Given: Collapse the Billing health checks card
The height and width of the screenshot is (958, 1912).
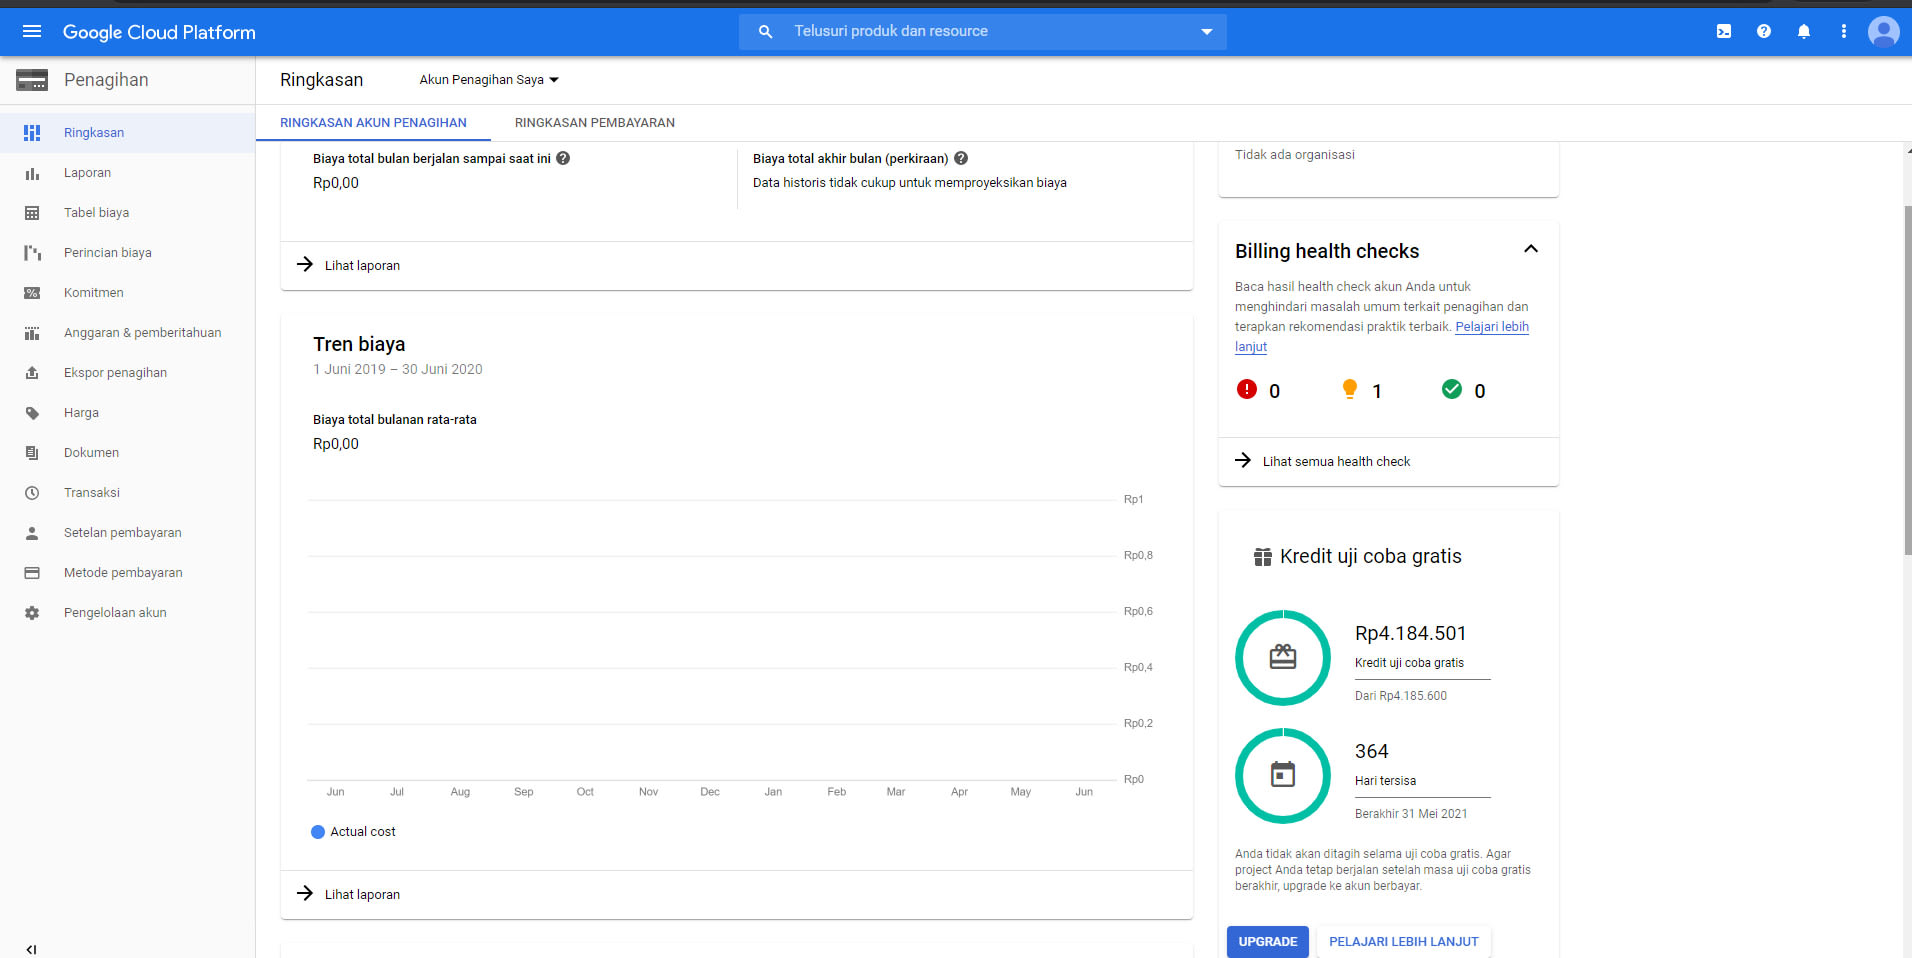Looking at the screenshot, I should [x=1530, y=249].
